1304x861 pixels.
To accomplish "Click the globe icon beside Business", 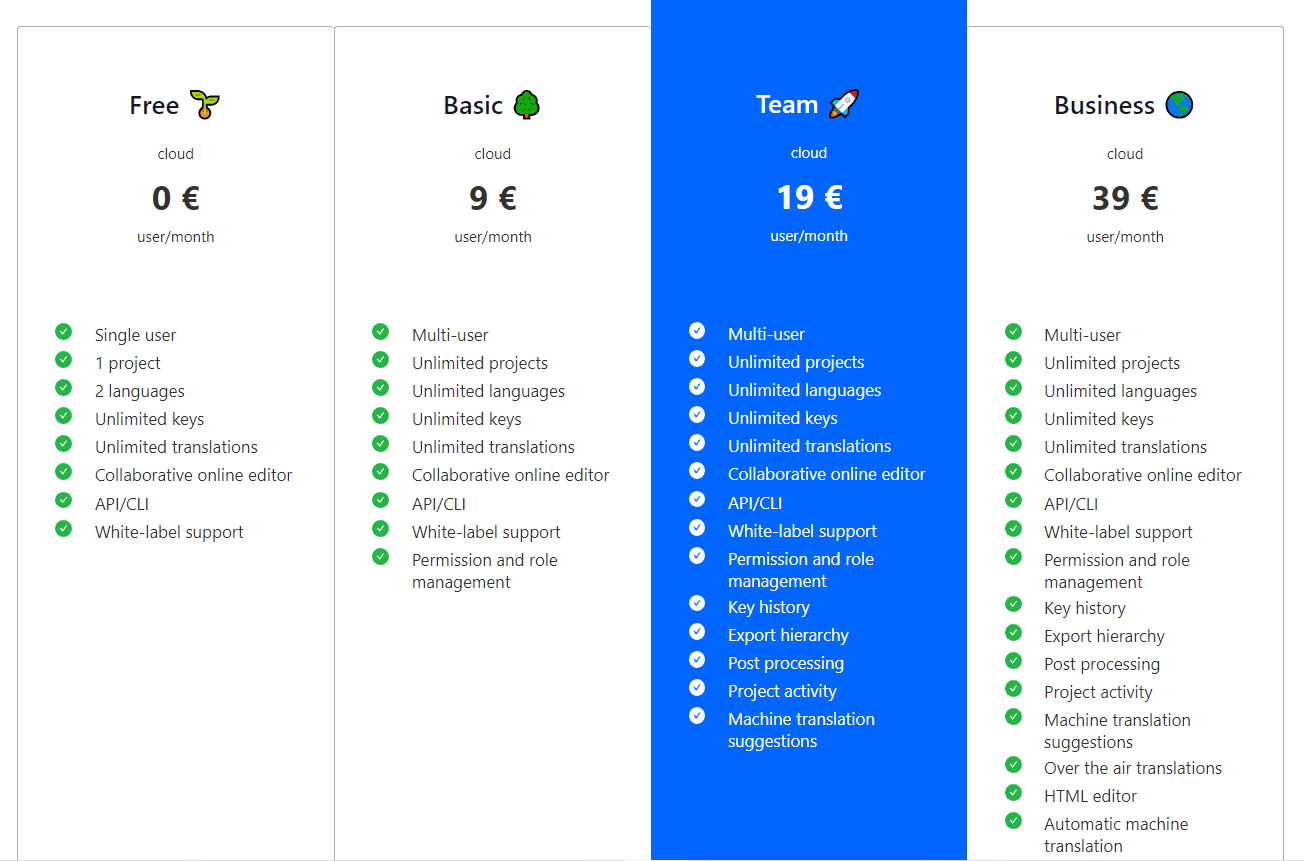I will [1179, 105].
